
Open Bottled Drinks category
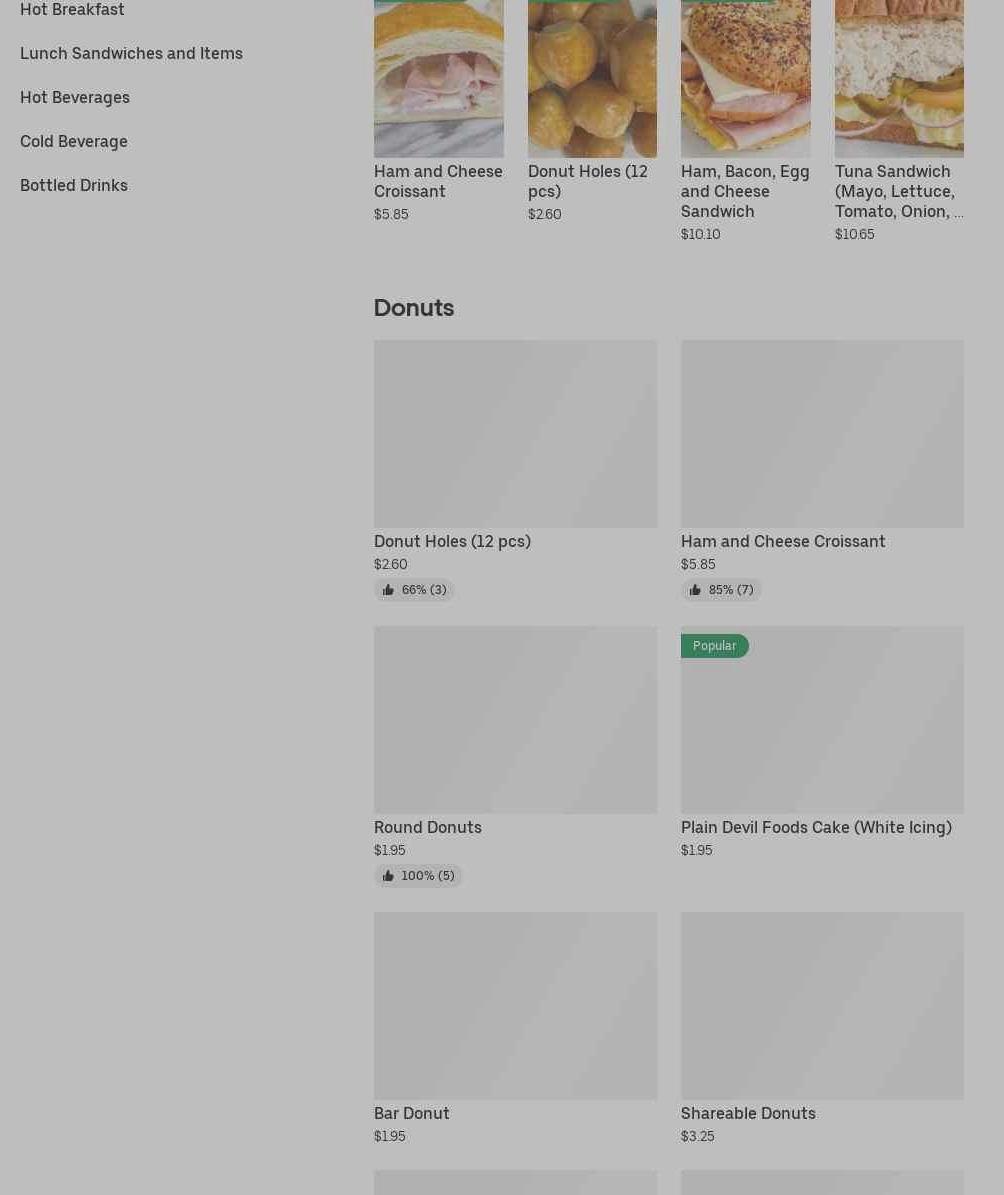click(x=74, y=186)
